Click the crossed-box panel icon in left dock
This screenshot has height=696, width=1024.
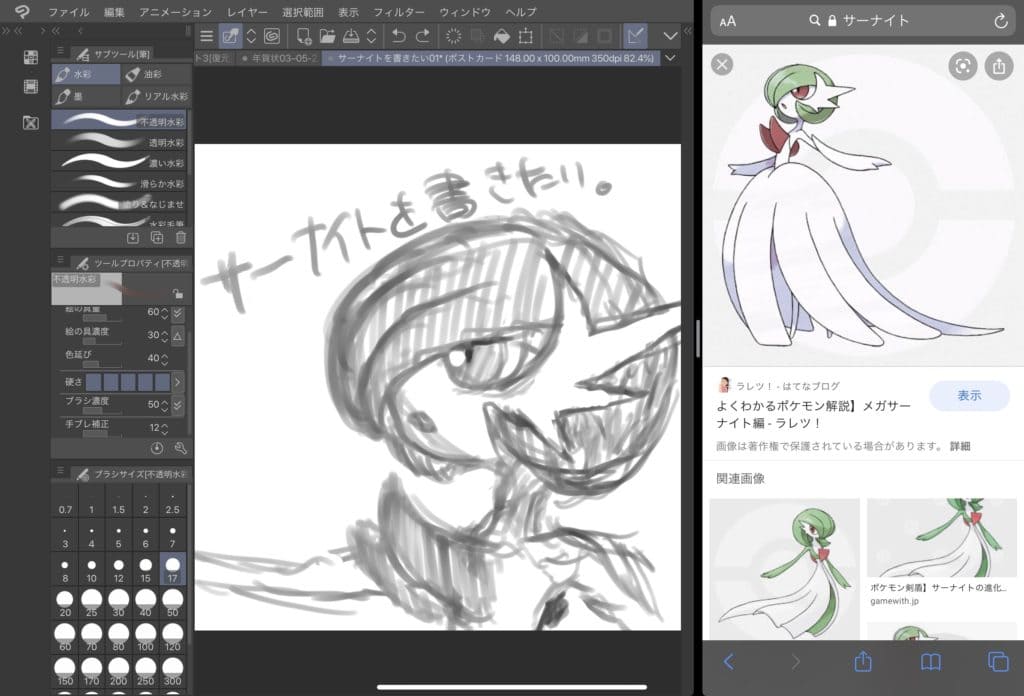pyautogui.click(x=31, y=122)
